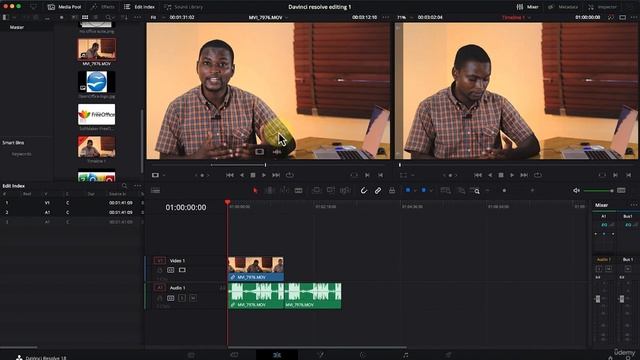
Task: Play the timeline viewer forward
Action: coord(512,175)
